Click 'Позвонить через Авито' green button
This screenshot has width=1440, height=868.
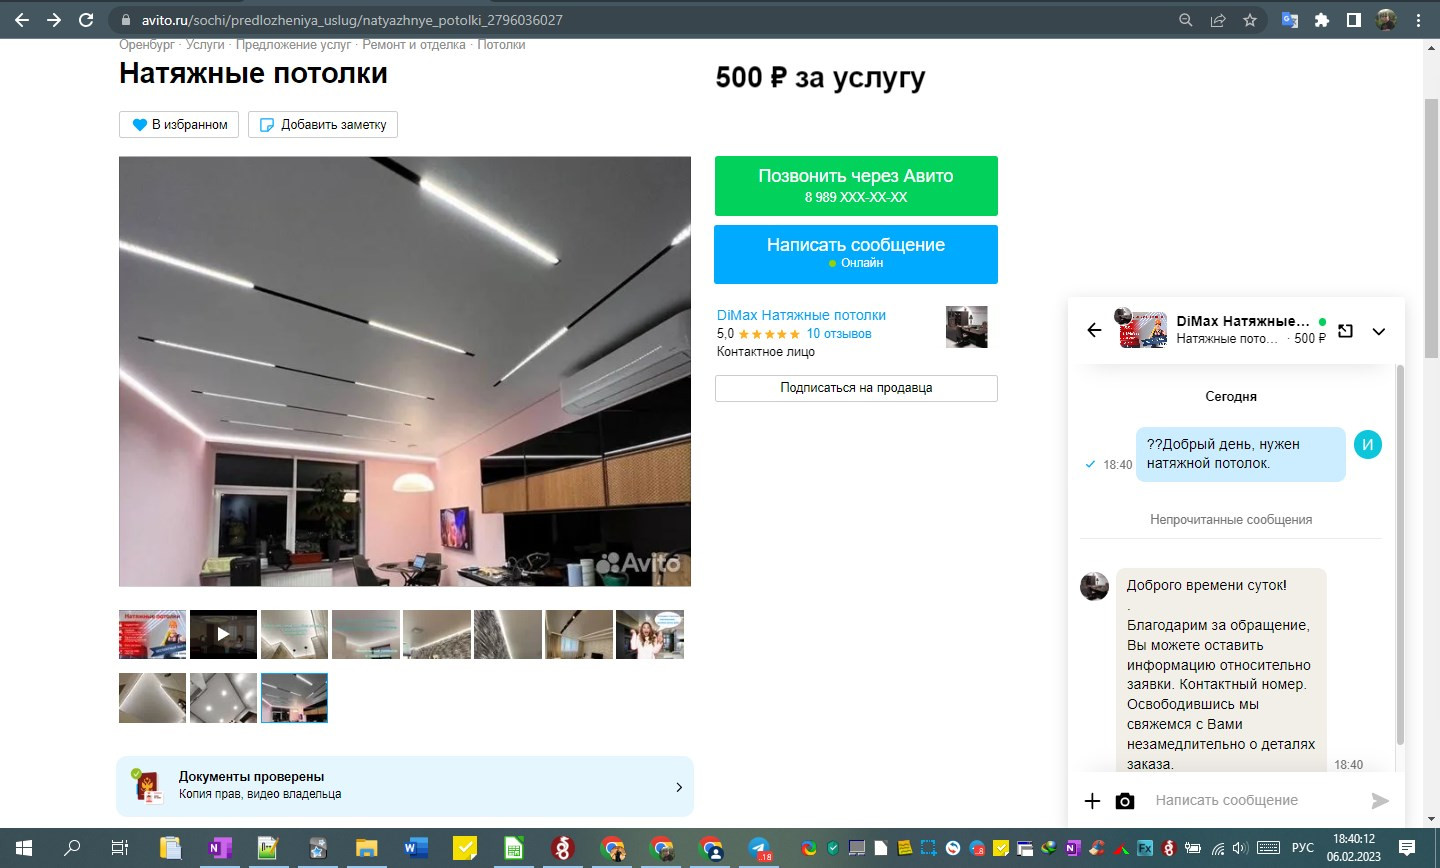[x=856, y=186]
